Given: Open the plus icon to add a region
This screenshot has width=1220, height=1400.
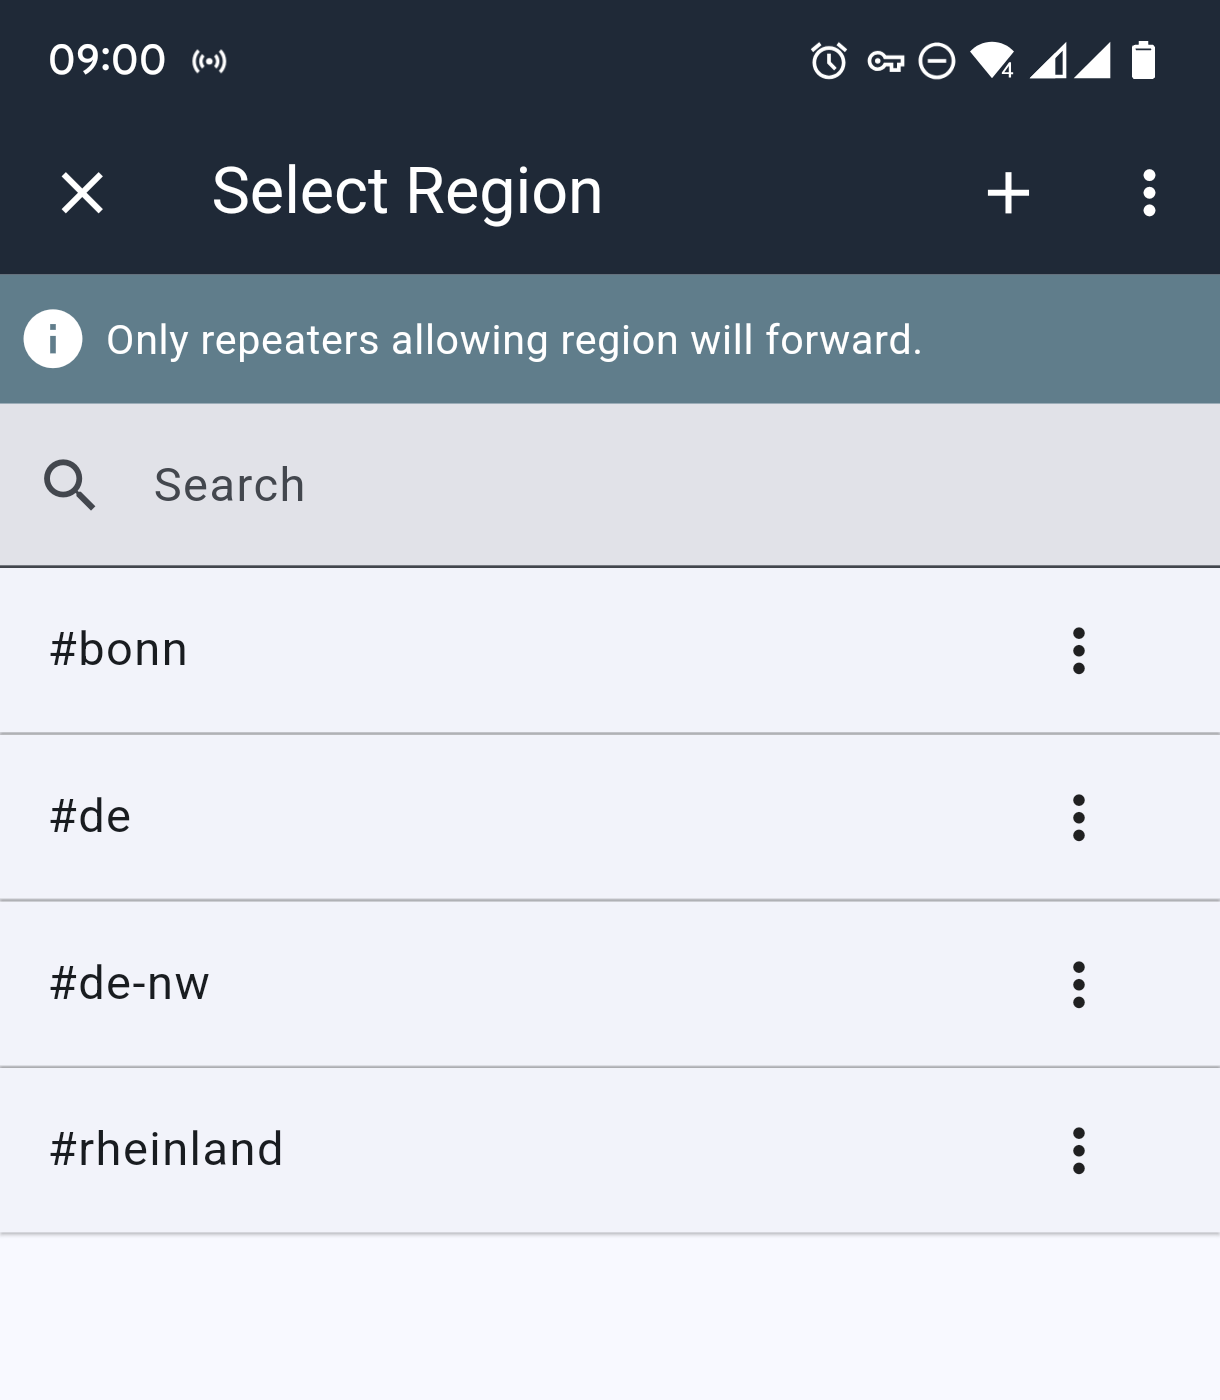Looking at the screenshot, I should (1007, 192).
